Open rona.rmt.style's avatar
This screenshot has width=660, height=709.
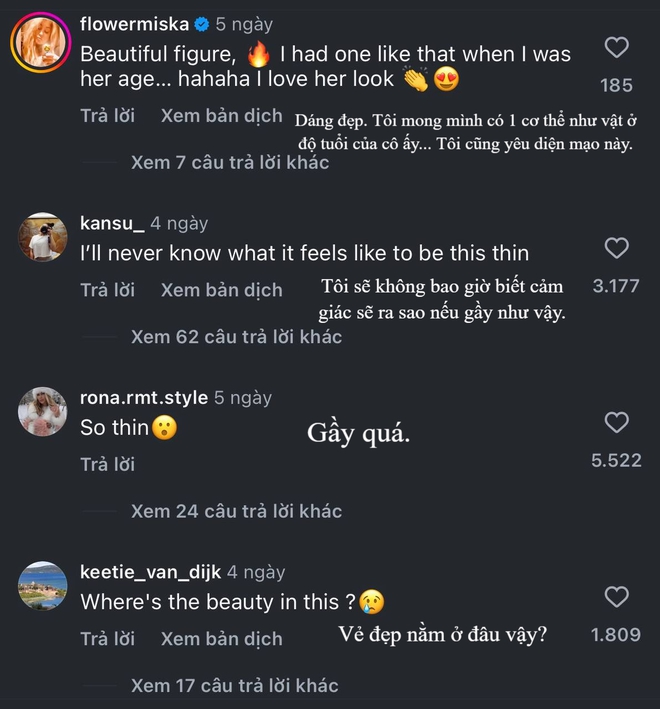pyautogui.click(x=42, y=411)
